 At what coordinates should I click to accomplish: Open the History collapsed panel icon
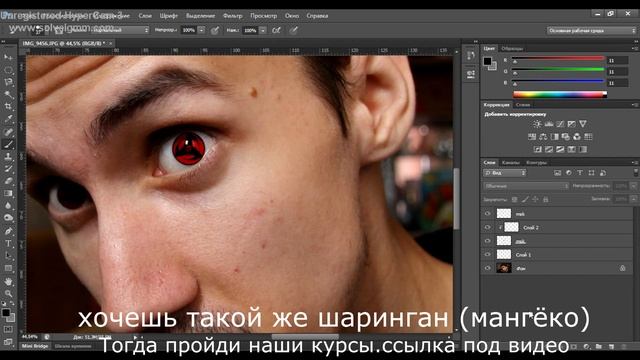tap(471, 56)
